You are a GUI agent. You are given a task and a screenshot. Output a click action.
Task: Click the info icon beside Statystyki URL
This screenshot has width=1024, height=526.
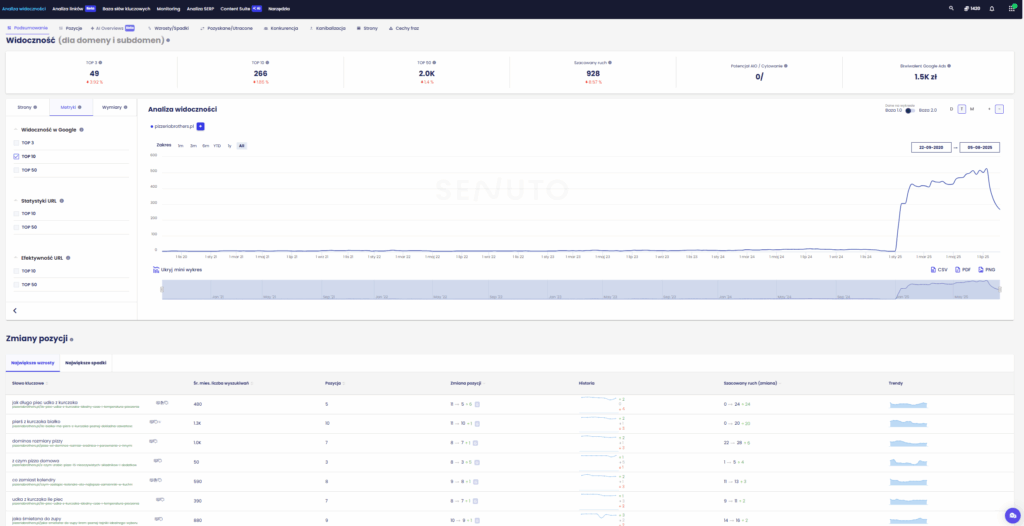[x=62, y=201]
